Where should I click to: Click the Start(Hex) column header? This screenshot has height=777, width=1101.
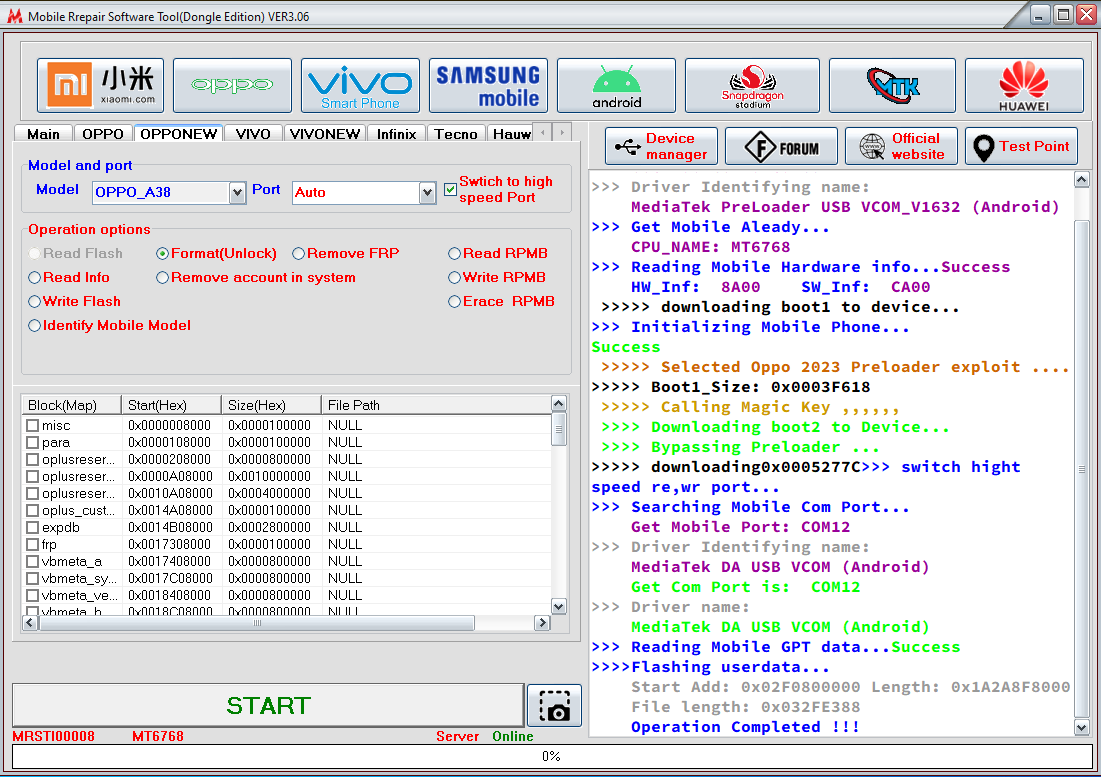click(171, 405)
